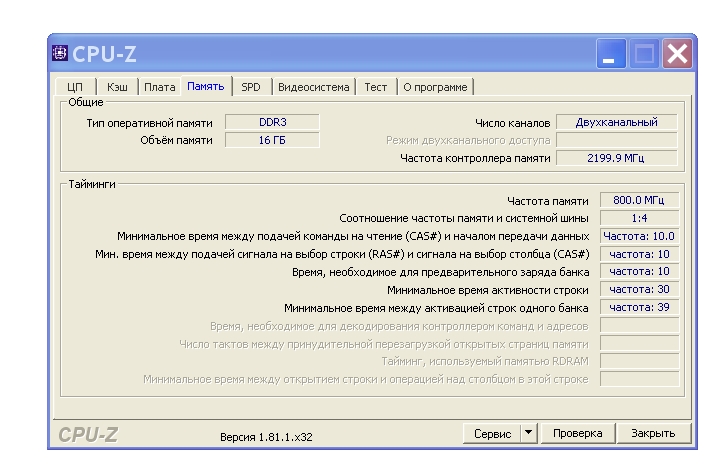Click the частота: 30 value
This screenshot has width=722, height=469.
pyautogui.click(x=639, y=290)
